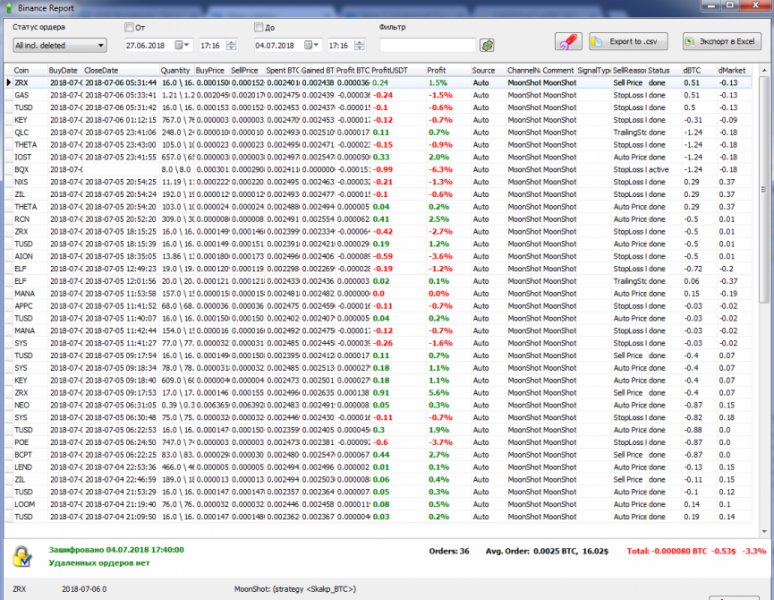Sort by the Comment column header
The width and height of the screenshot is (774, 600).
click(x=558, y=70)
